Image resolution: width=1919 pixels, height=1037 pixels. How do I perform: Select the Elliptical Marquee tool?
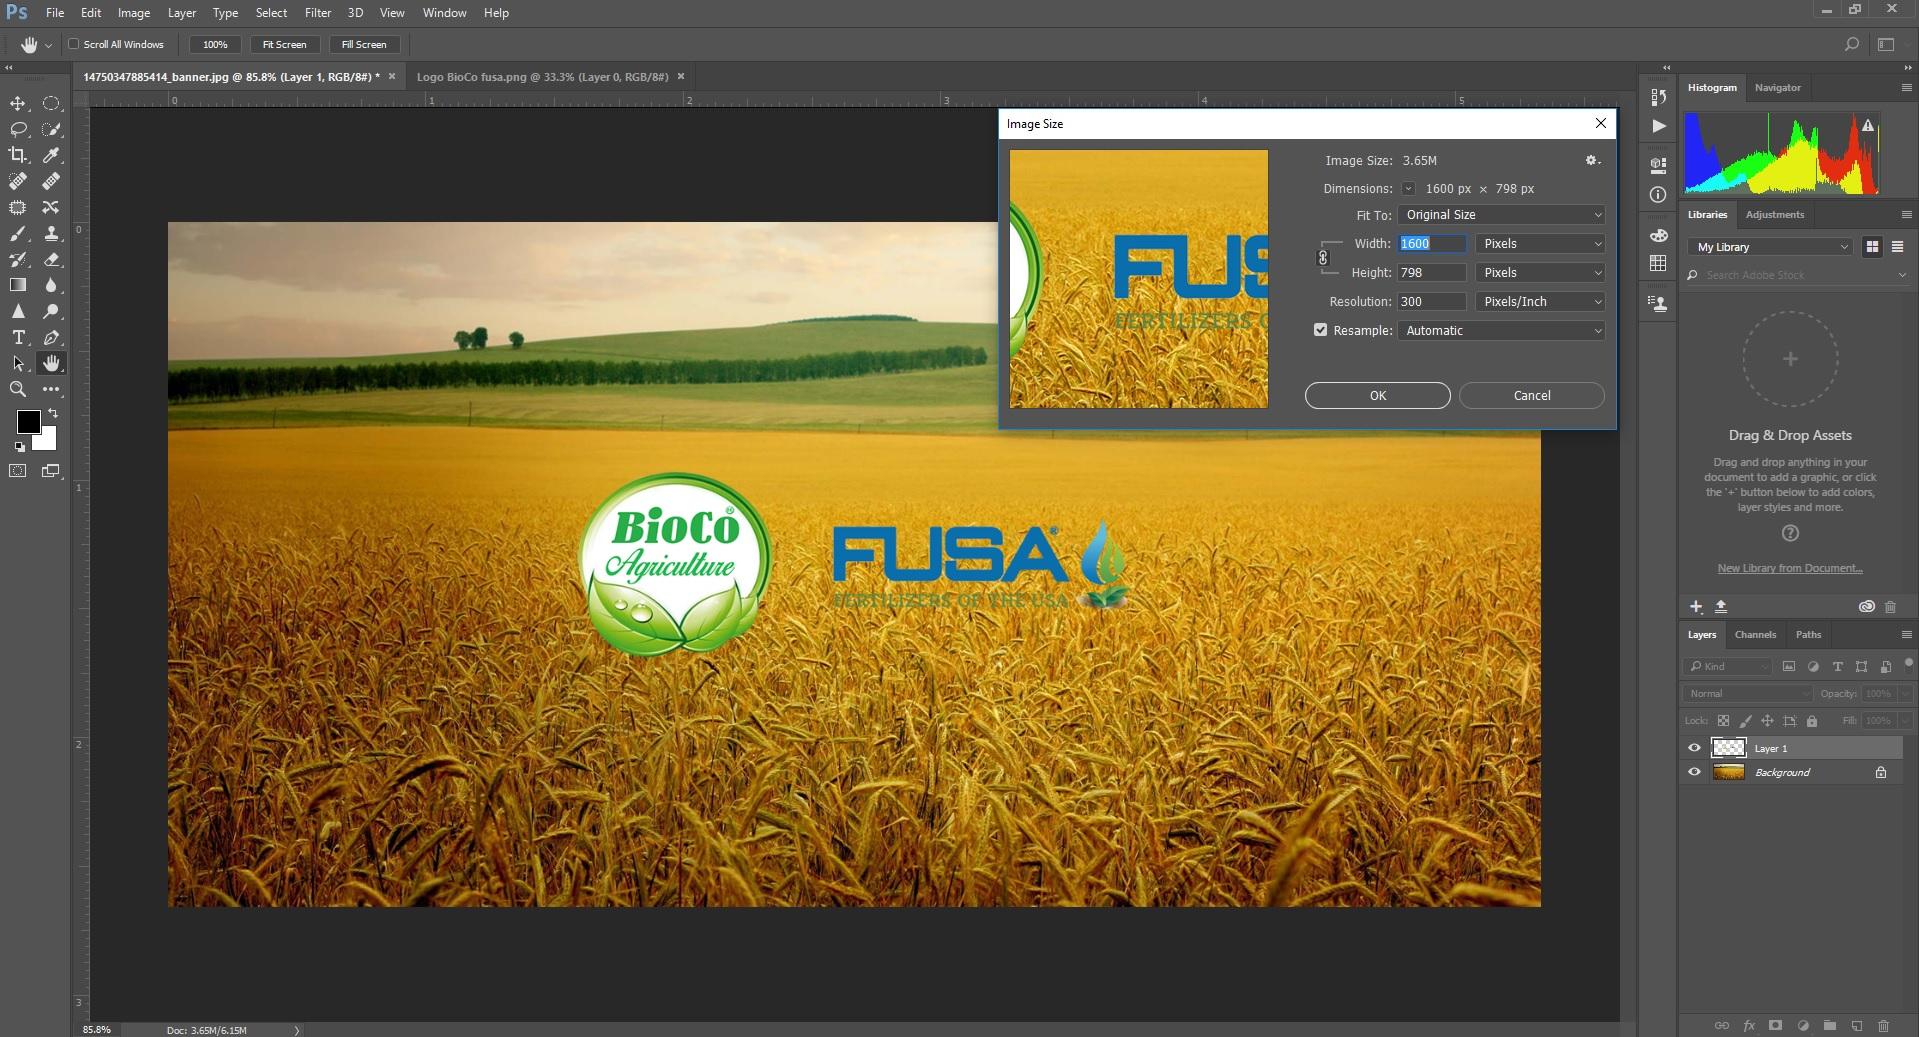point(51,103)
